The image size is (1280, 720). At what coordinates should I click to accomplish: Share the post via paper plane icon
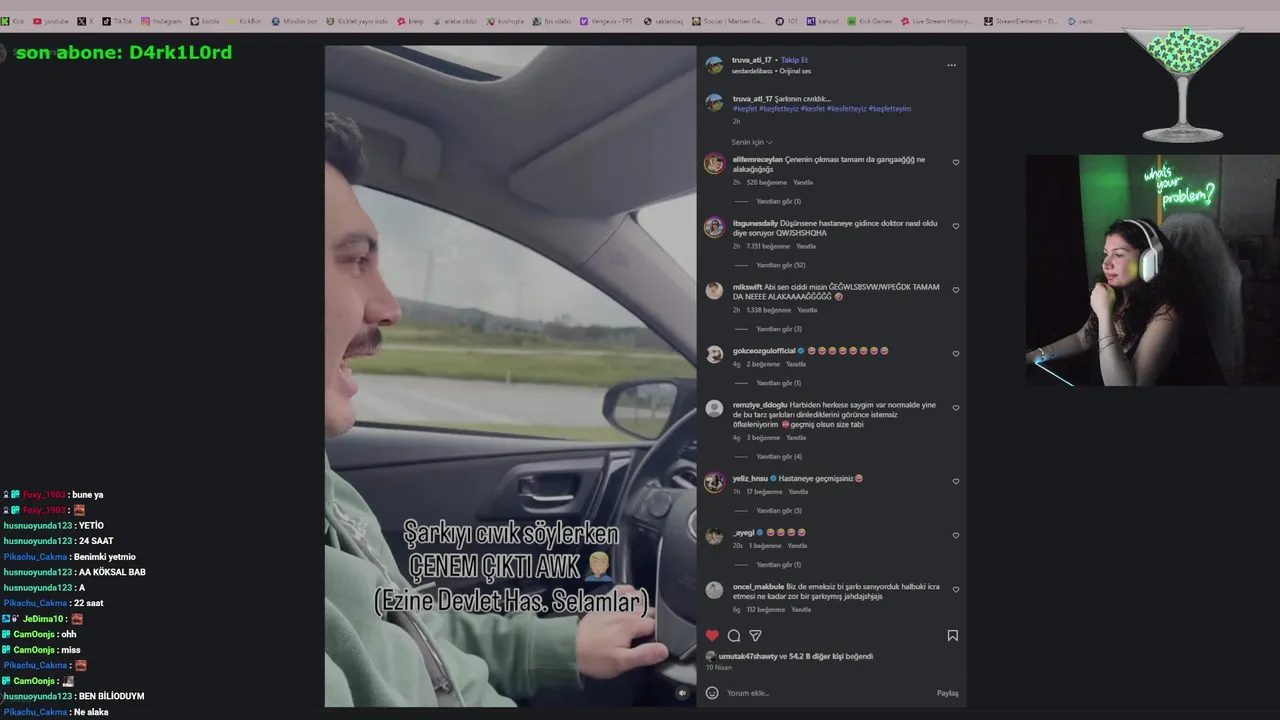tap(755, 635)
